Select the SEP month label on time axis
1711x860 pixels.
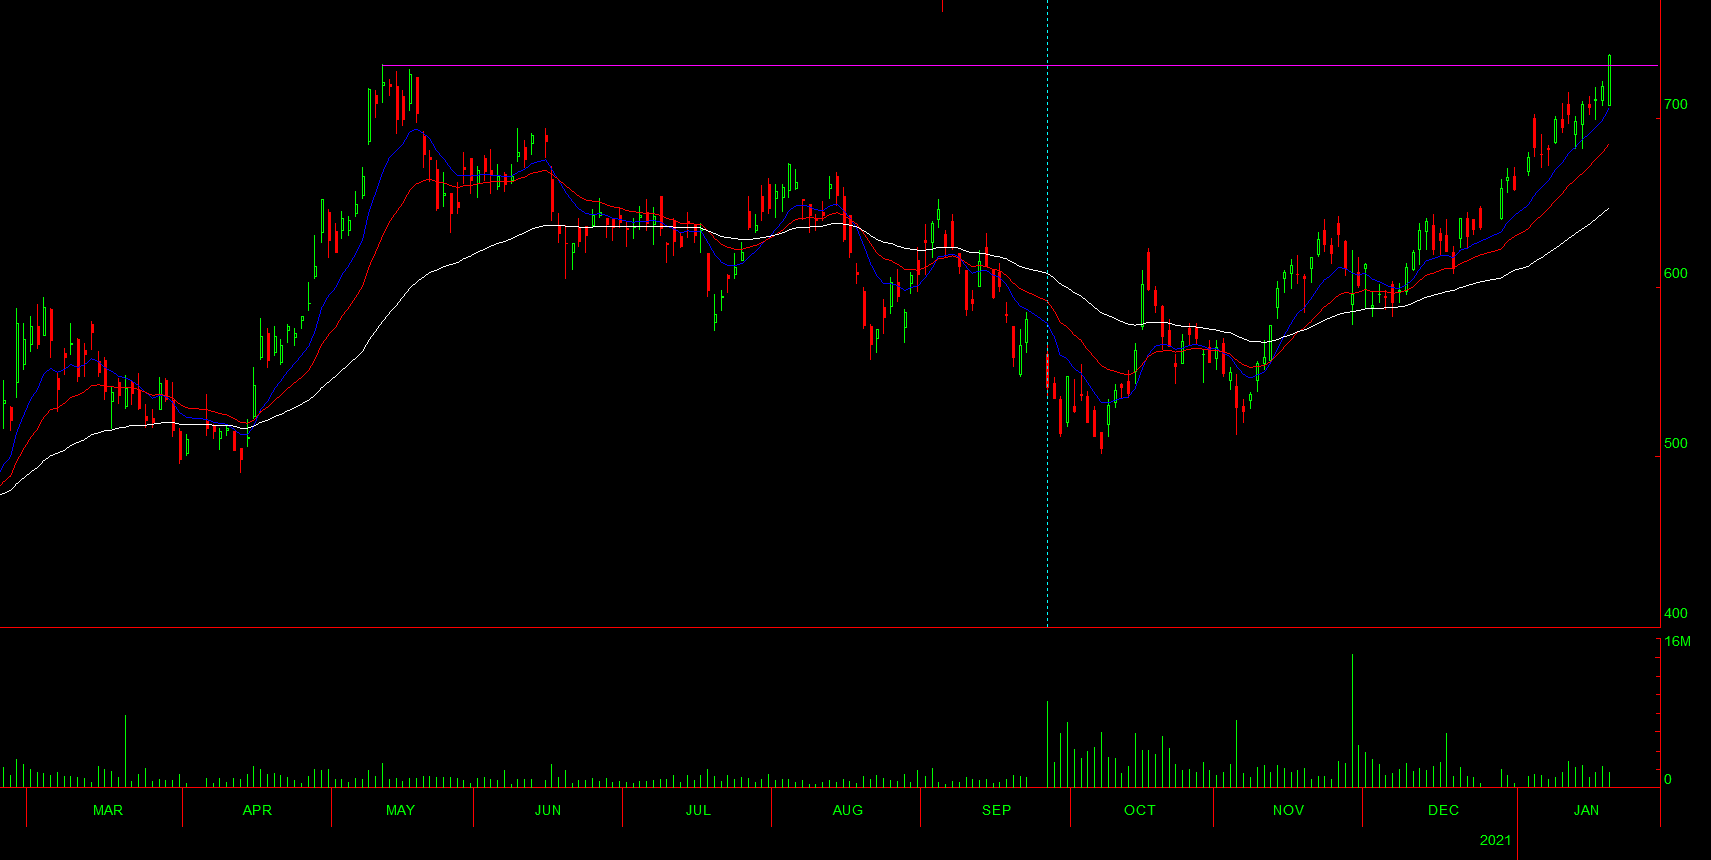tap(996, 810)
